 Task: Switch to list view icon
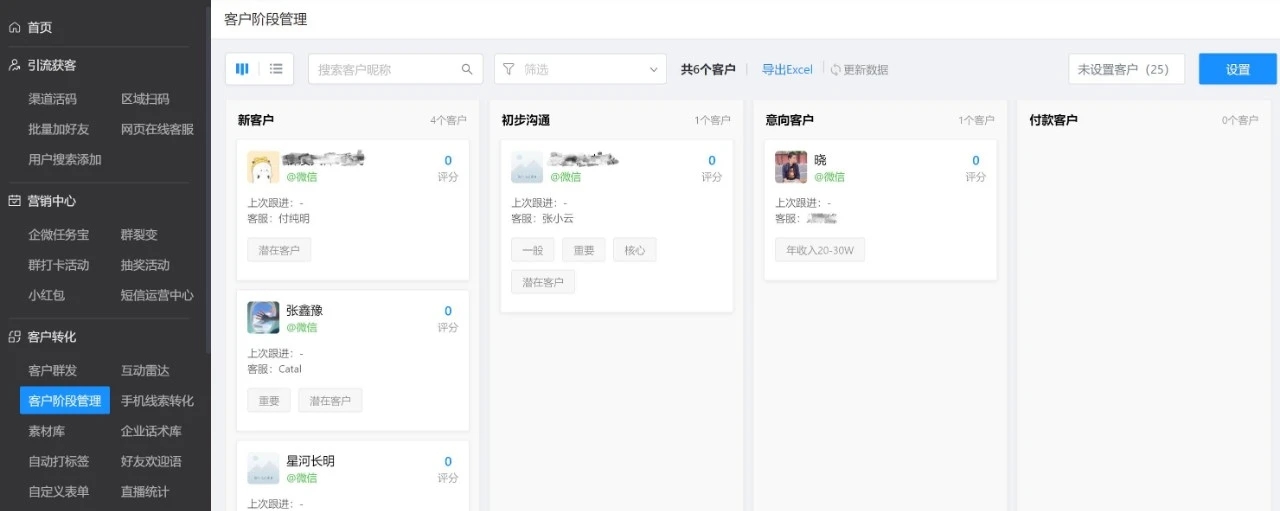click(x=276, y=69)
